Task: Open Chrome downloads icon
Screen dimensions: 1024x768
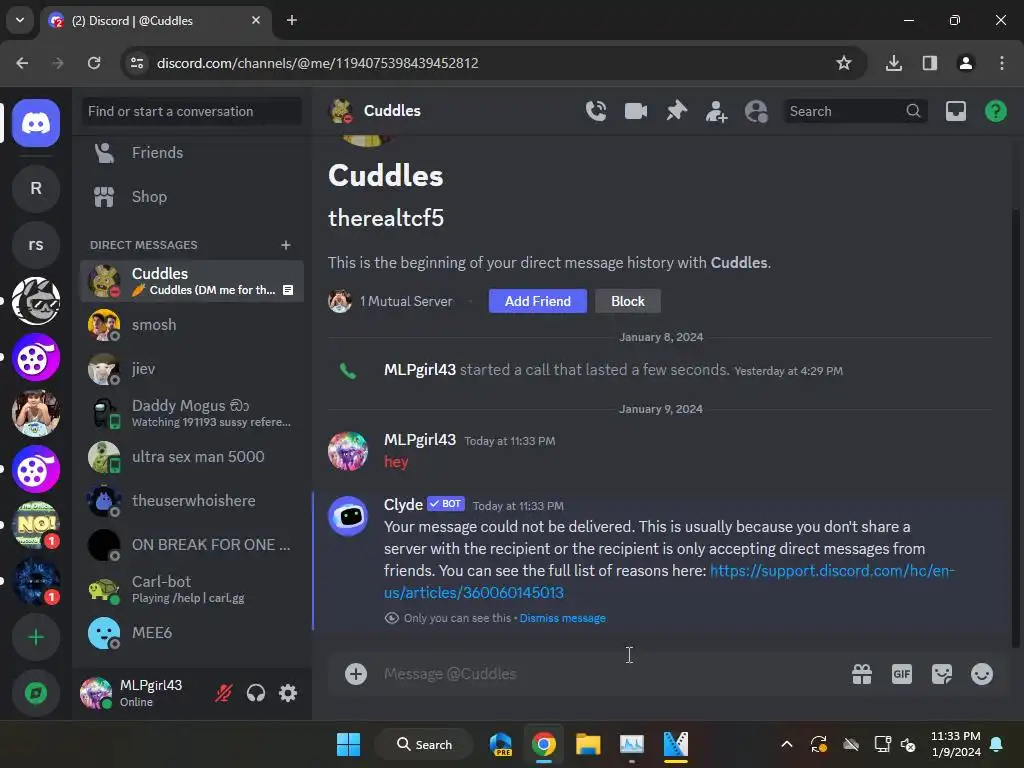Action: 893,63
